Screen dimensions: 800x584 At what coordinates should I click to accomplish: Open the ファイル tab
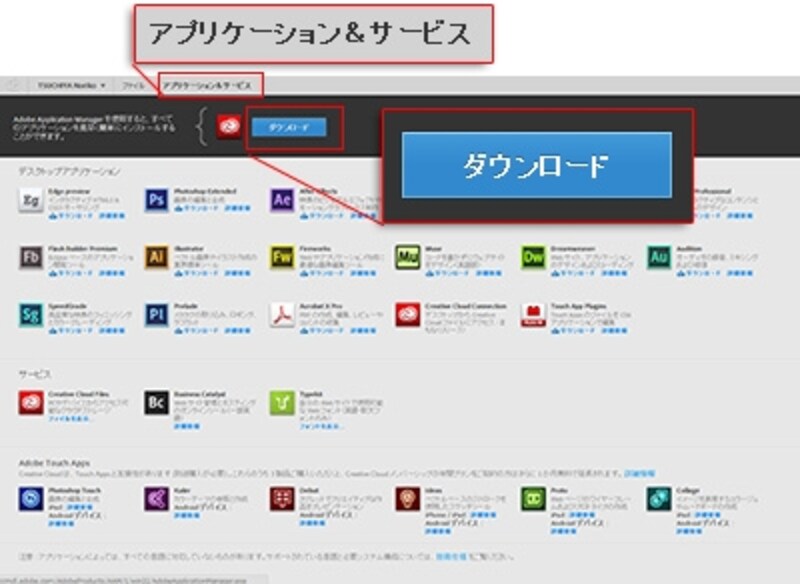pos(133,85)
